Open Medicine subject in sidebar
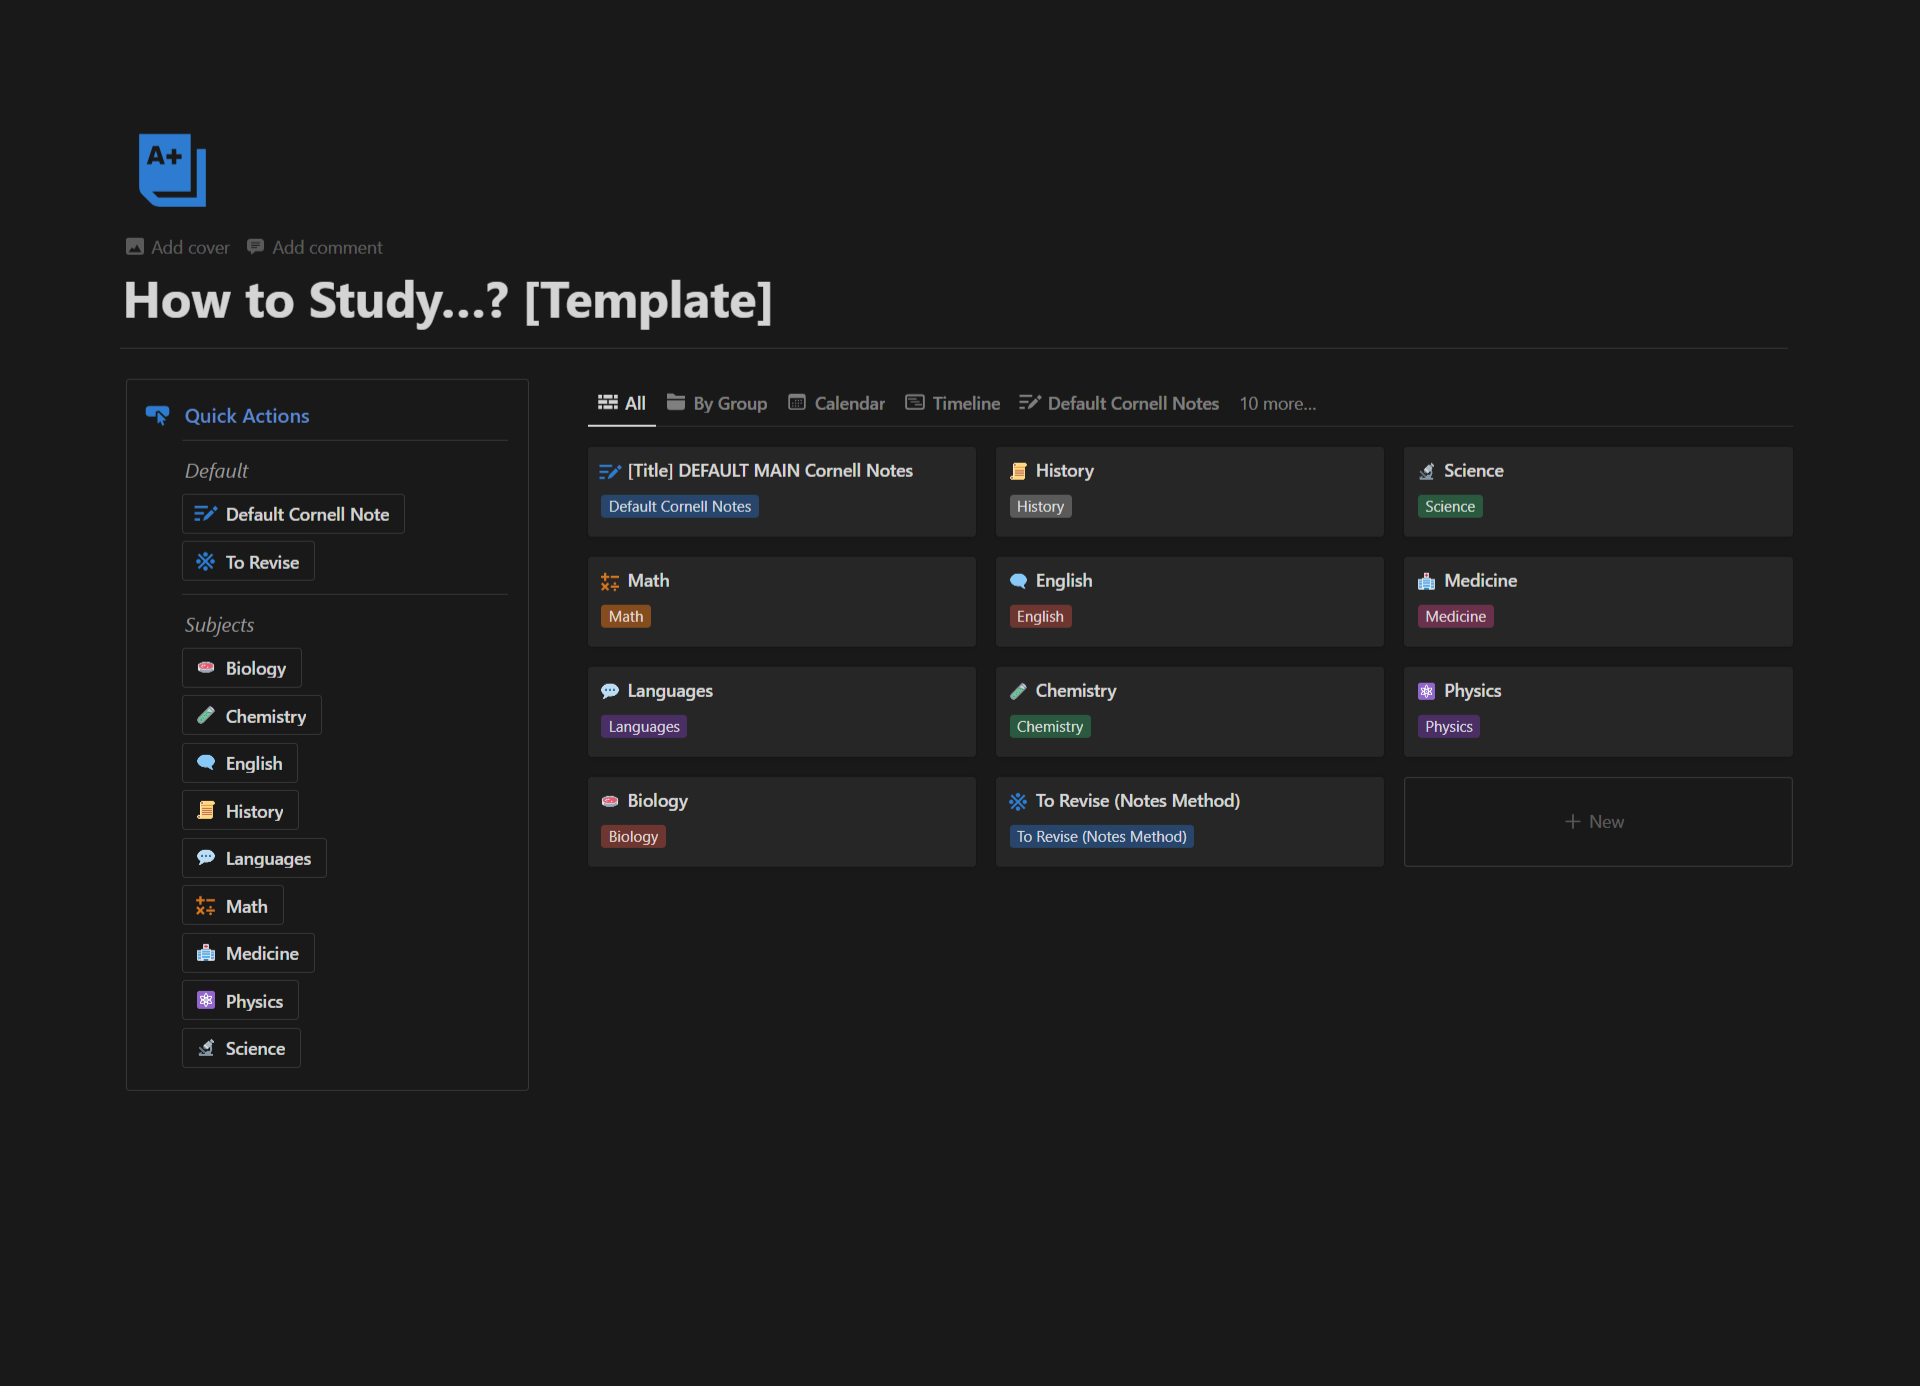1920x1386 pixels. coord(248,953)
